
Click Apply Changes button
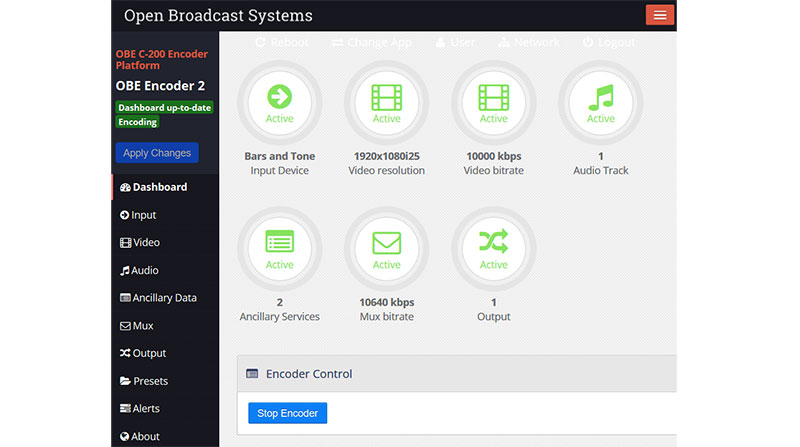click(x=157, y=153)
